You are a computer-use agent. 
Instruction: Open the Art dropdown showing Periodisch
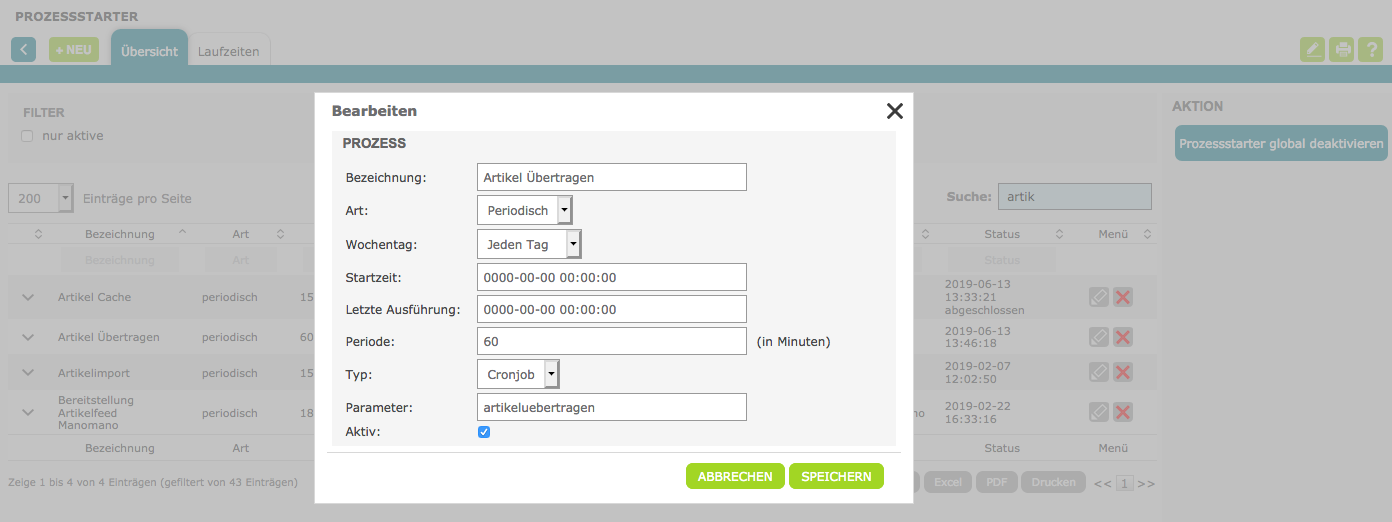click(x=525, y=211)
